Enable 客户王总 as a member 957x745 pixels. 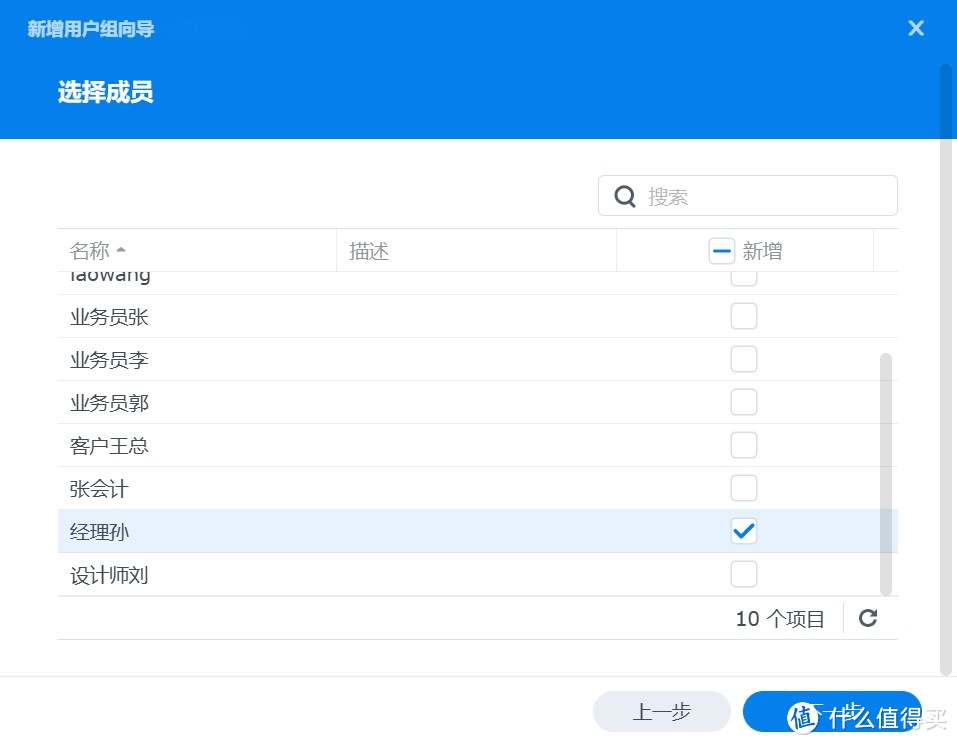(744, 444)
